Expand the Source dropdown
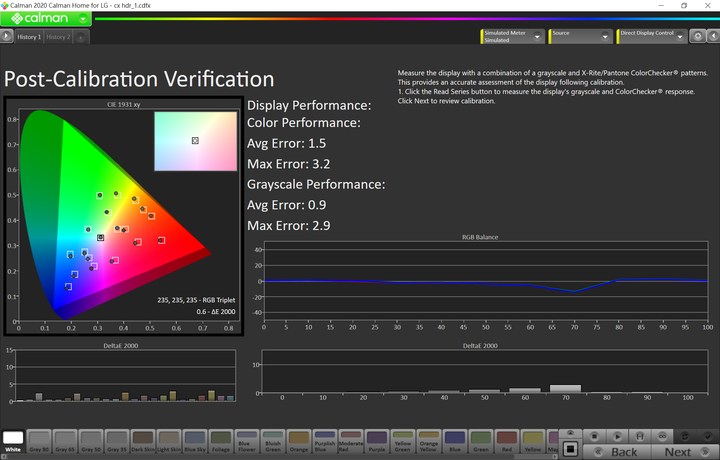Image resolution: width=720 pixels, height=460 pixels. (x=605, y=36)
